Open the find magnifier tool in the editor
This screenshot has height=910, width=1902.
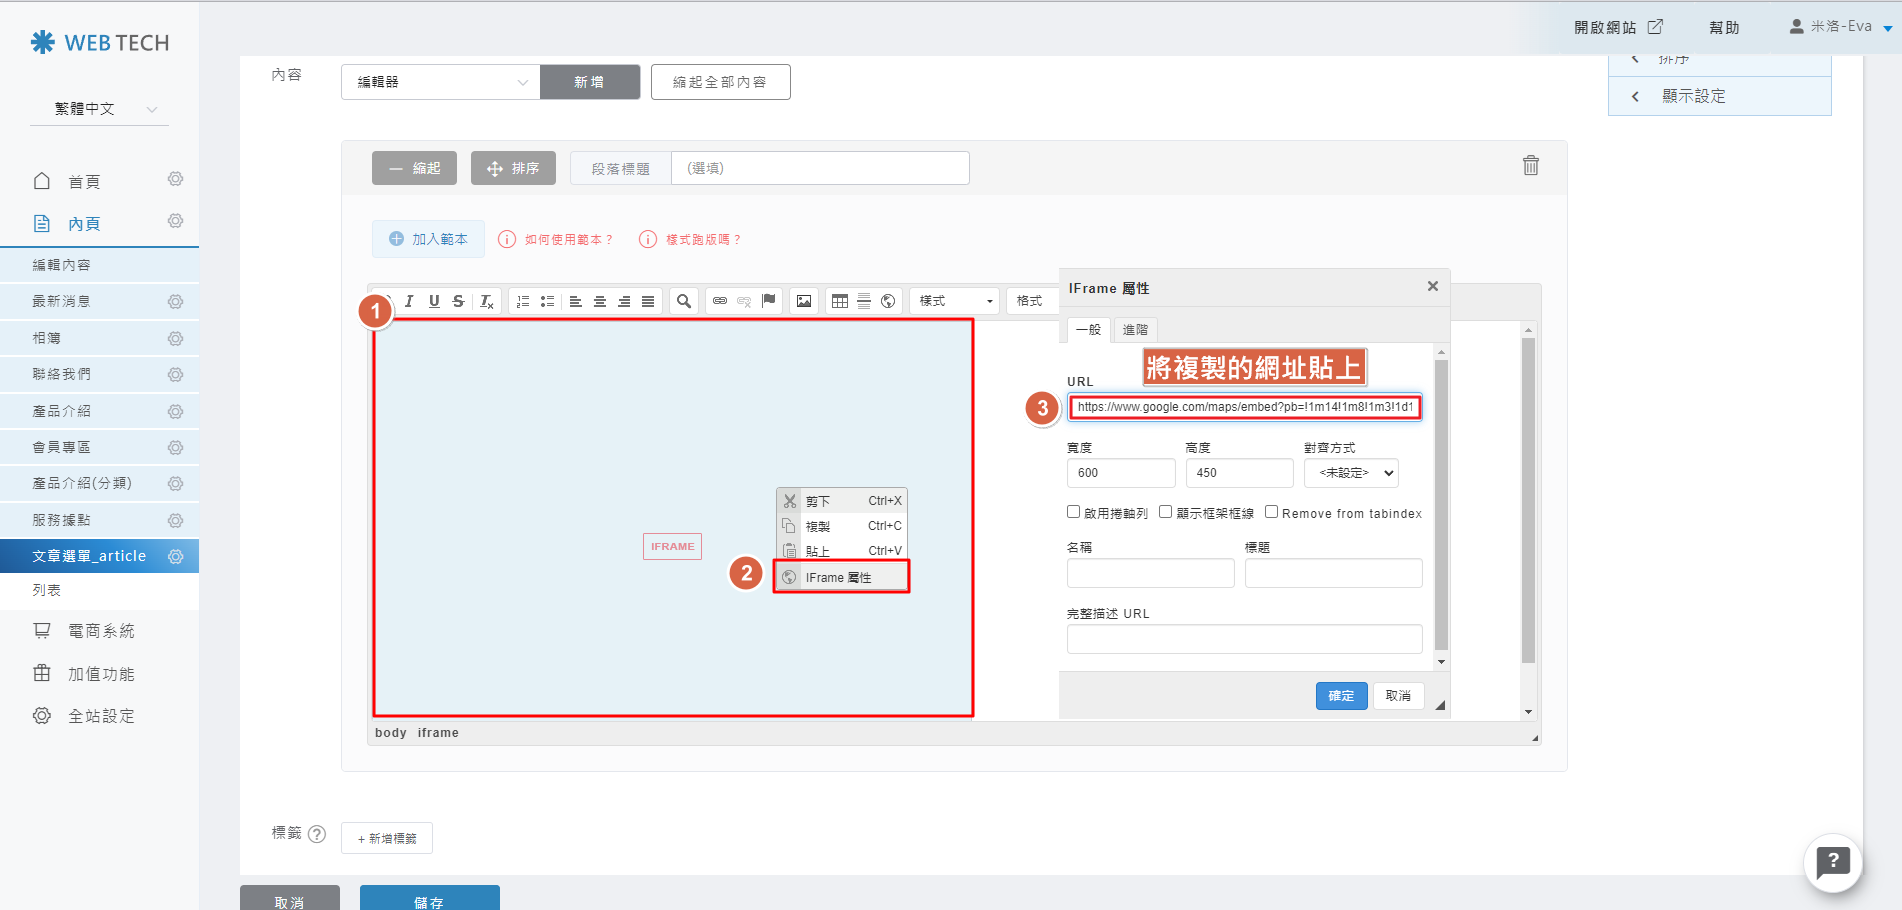(x=684, y=301)
